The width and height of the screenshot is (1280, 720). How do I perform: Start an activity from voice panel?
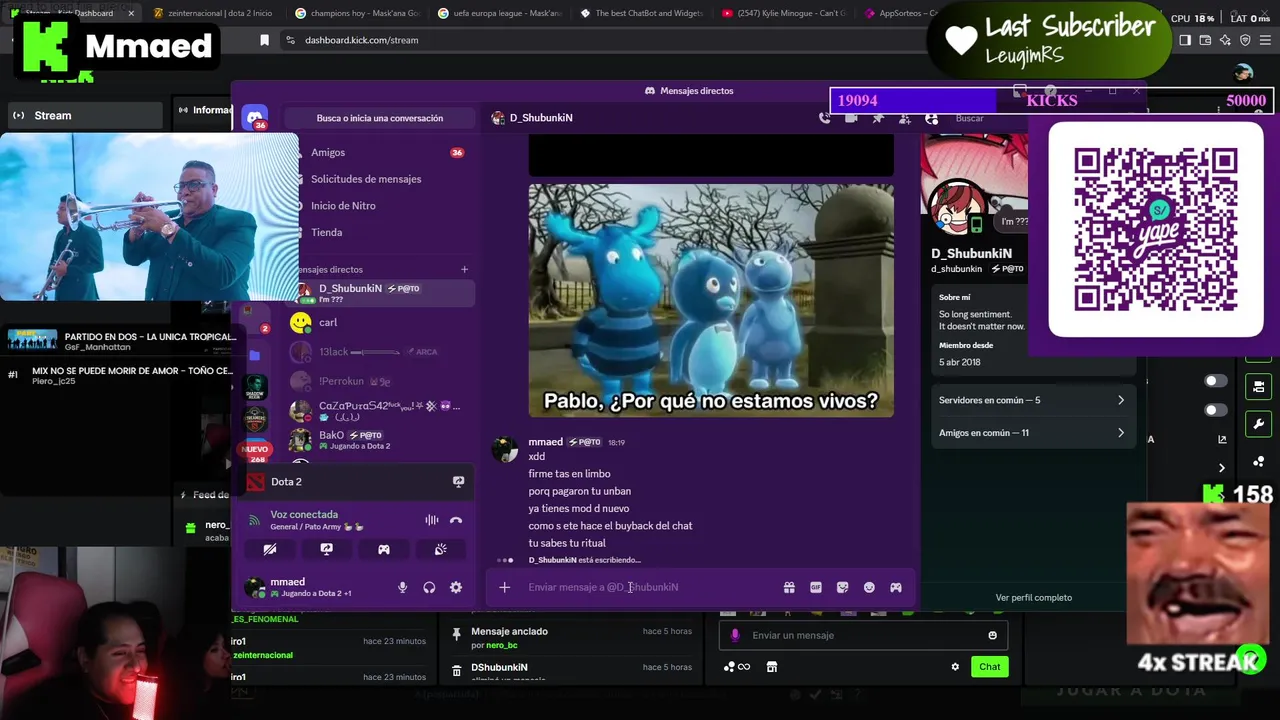point(383,549)
